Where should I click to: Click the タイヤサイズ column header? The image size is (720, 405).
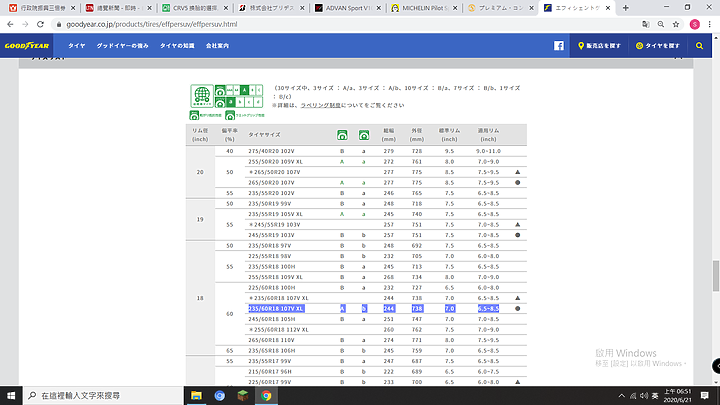point(264,135)
